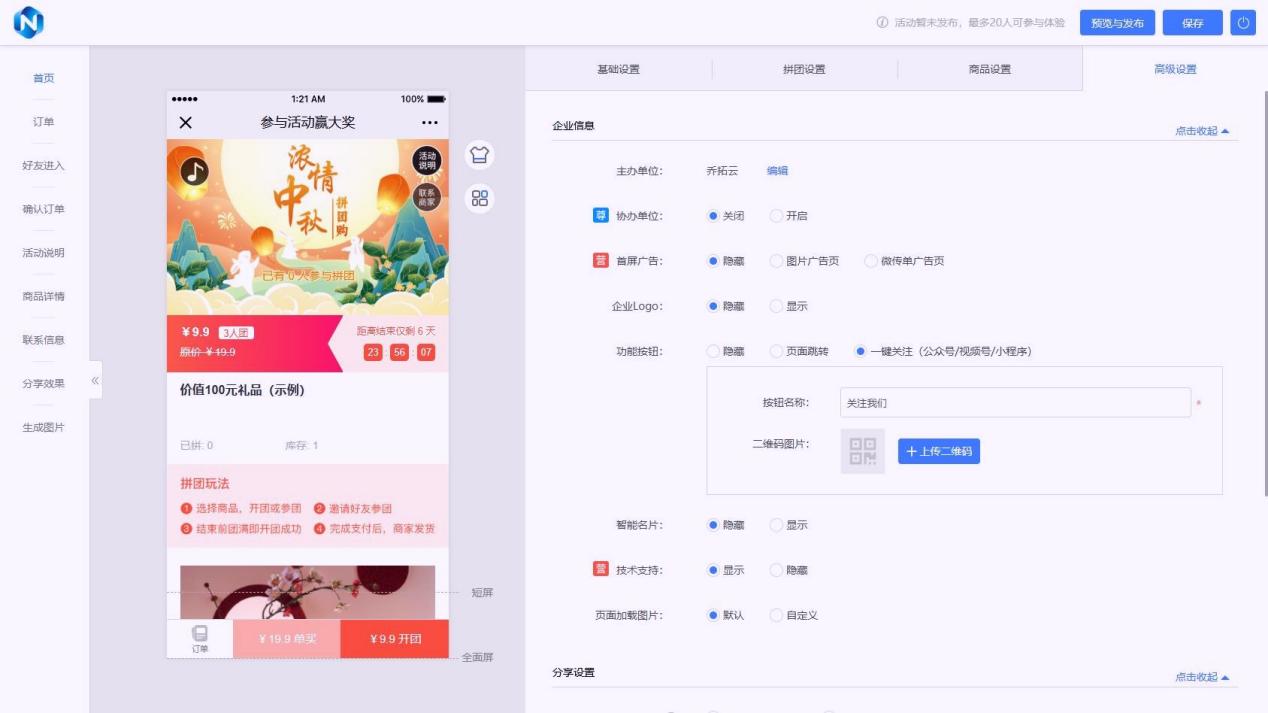Click the QR code placeholder image
1268x713 pixels.
pos(862,451)
